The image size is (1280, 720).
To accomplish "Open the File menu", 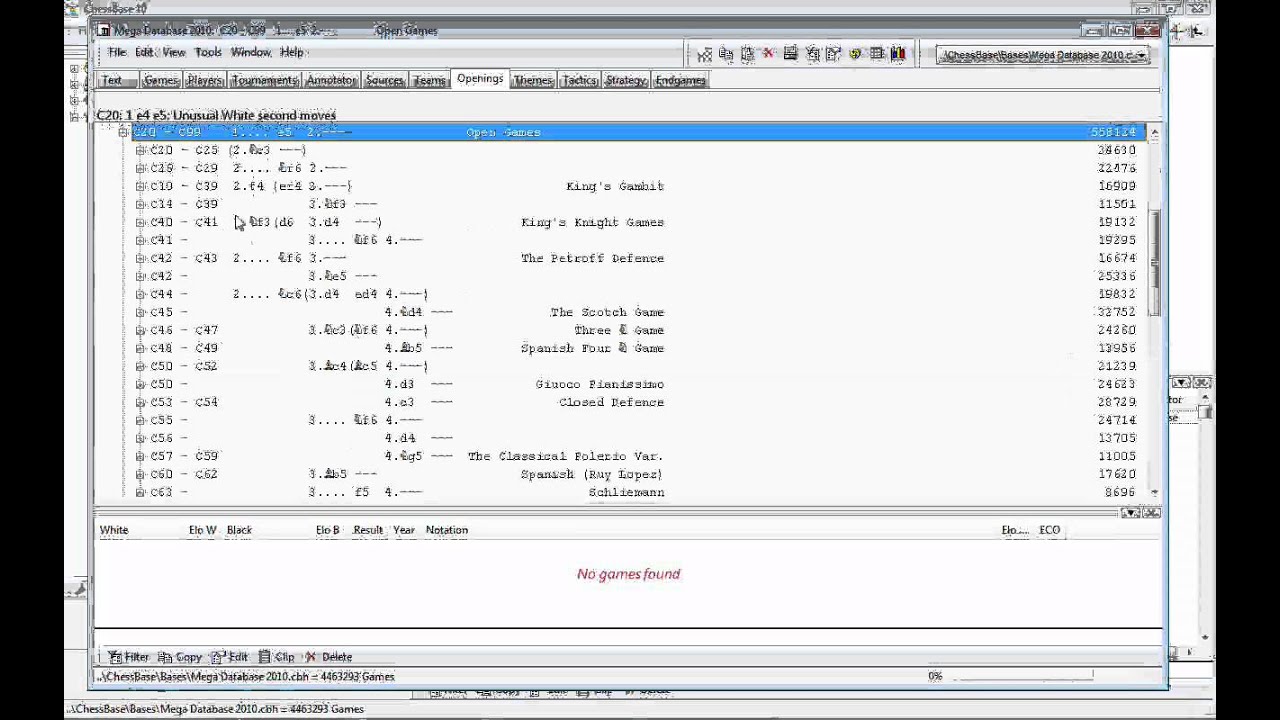I will (x=117, y=52).
